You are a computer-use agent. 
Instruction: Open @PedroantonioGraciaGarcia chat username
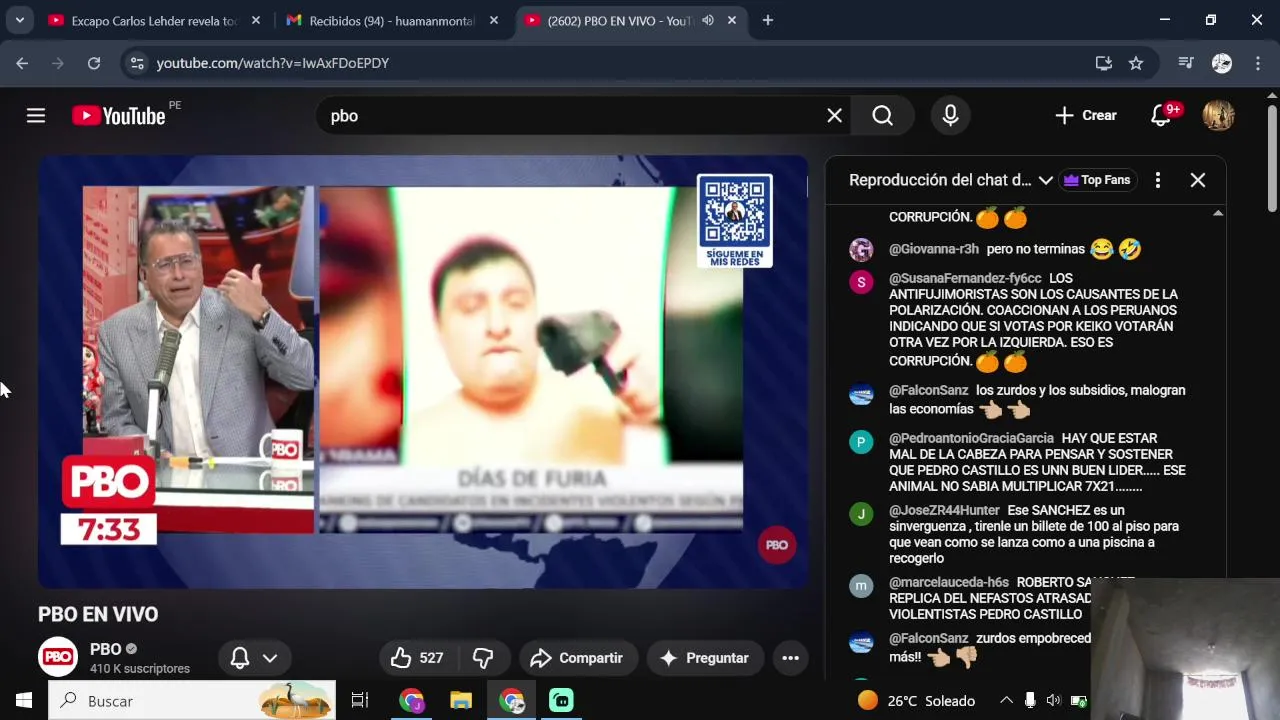click(971, 438)
